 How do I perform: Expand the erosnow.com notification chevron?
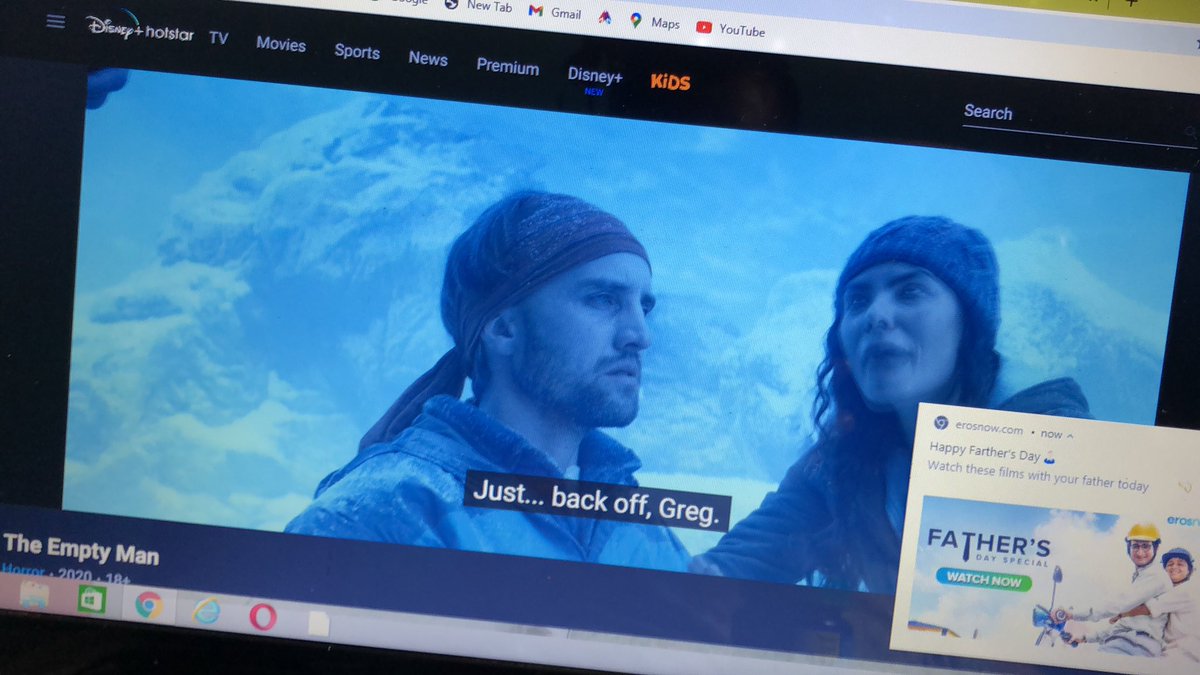pyautogui.click(x=1070, y=435)
